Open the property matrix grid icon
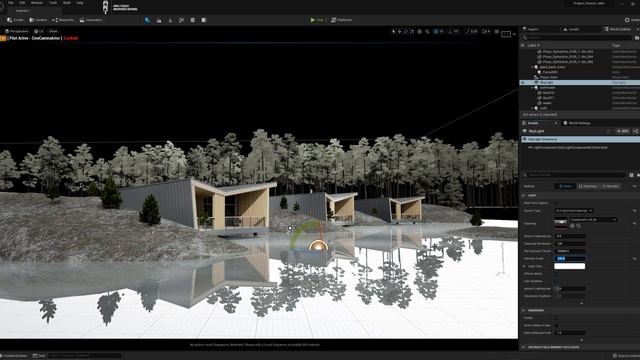Screen dimensions: 640x360 (631, 175)
